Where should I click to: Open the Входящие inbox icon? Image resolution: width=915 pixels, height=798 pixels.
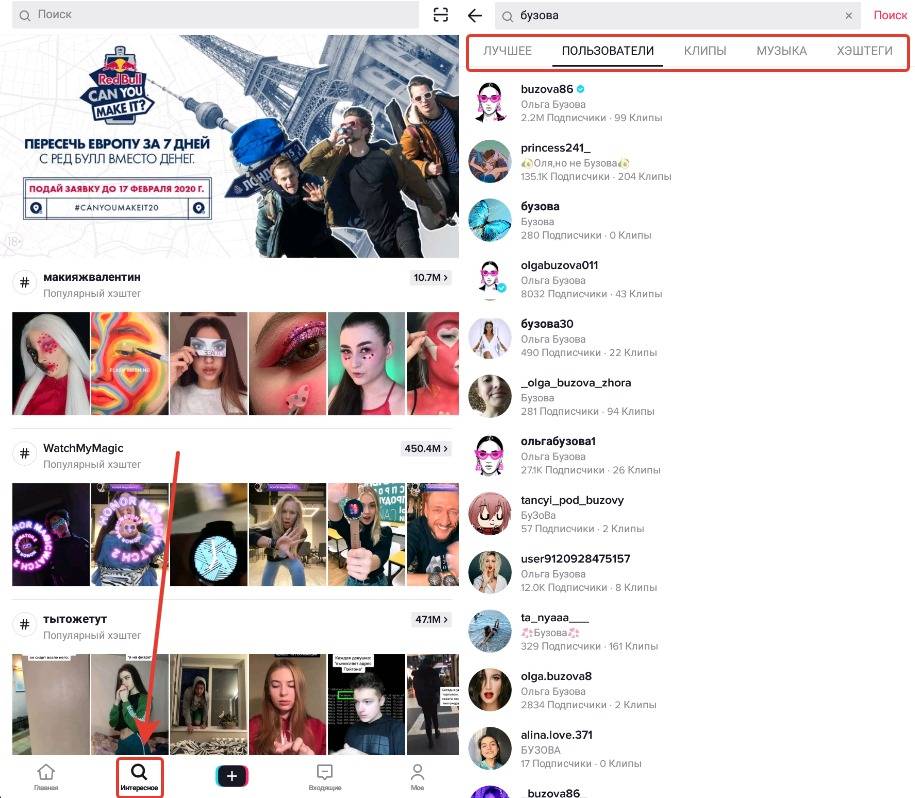(324, 777)
